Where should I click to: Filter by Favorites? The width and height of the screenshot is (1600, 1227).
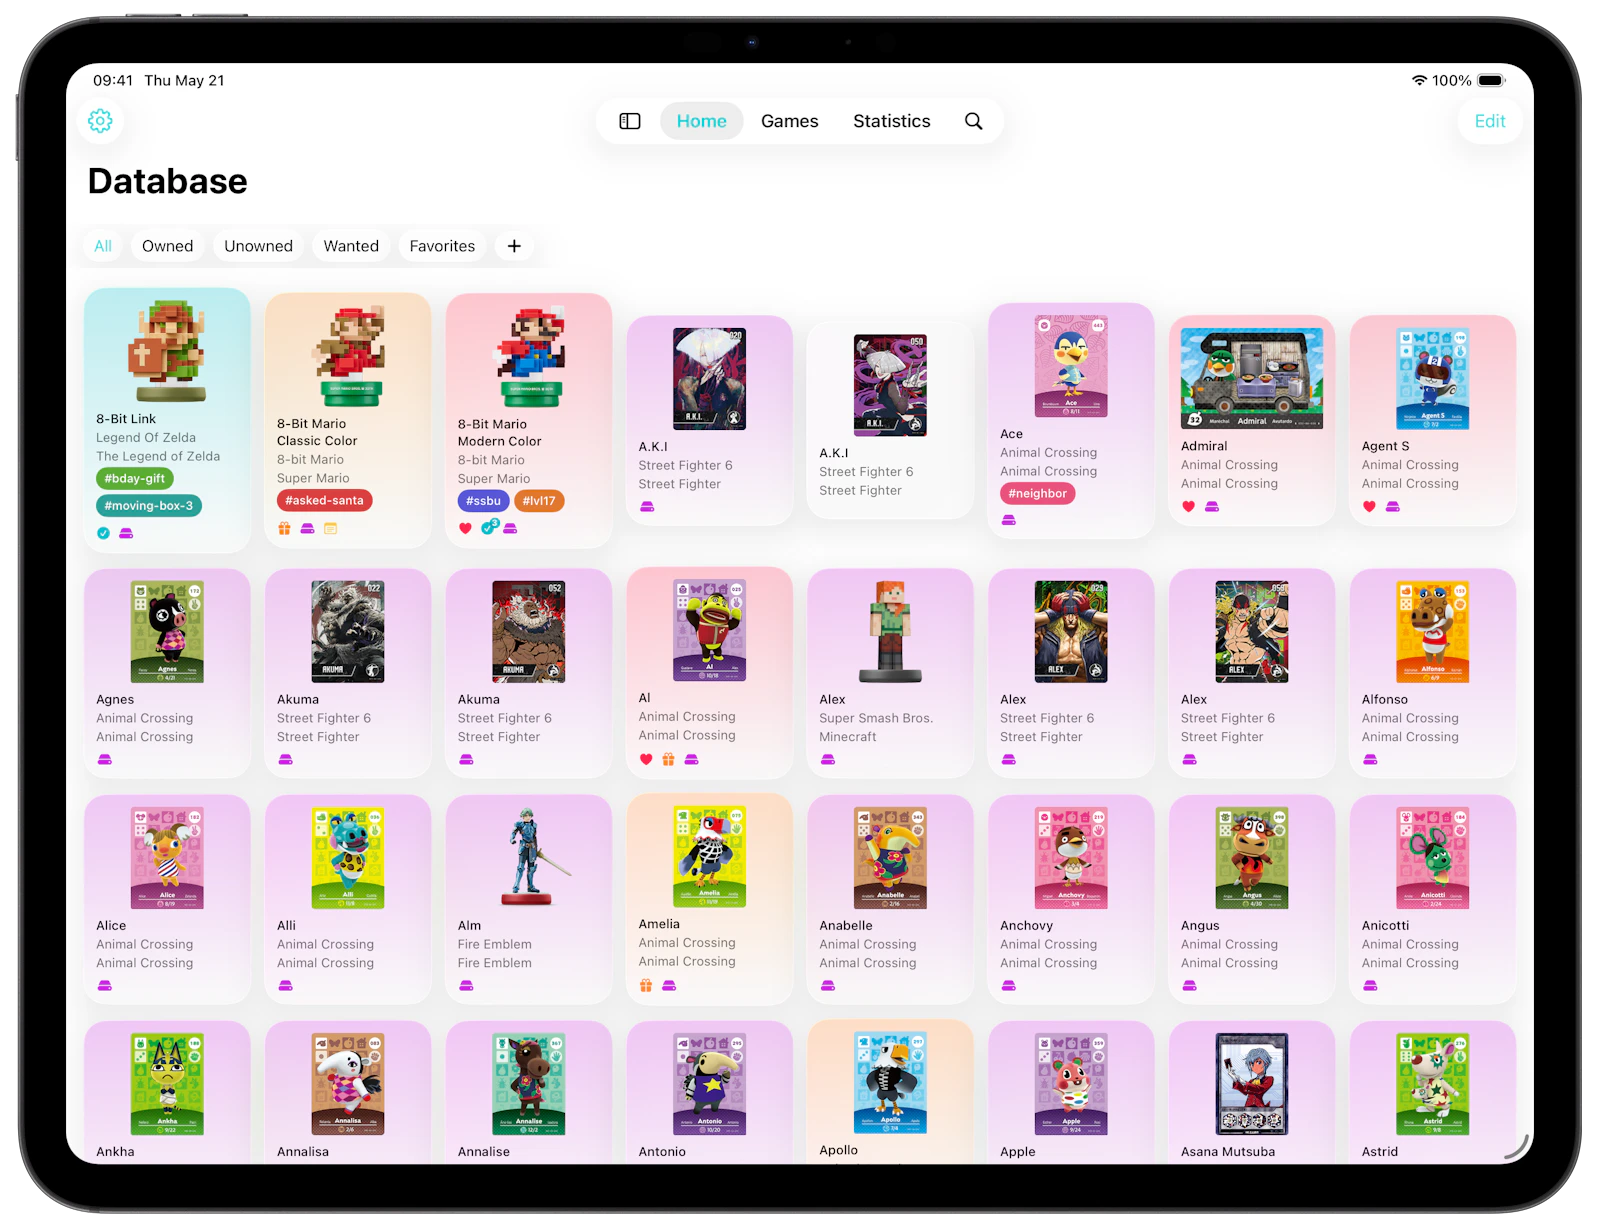(x=442, y=246)
